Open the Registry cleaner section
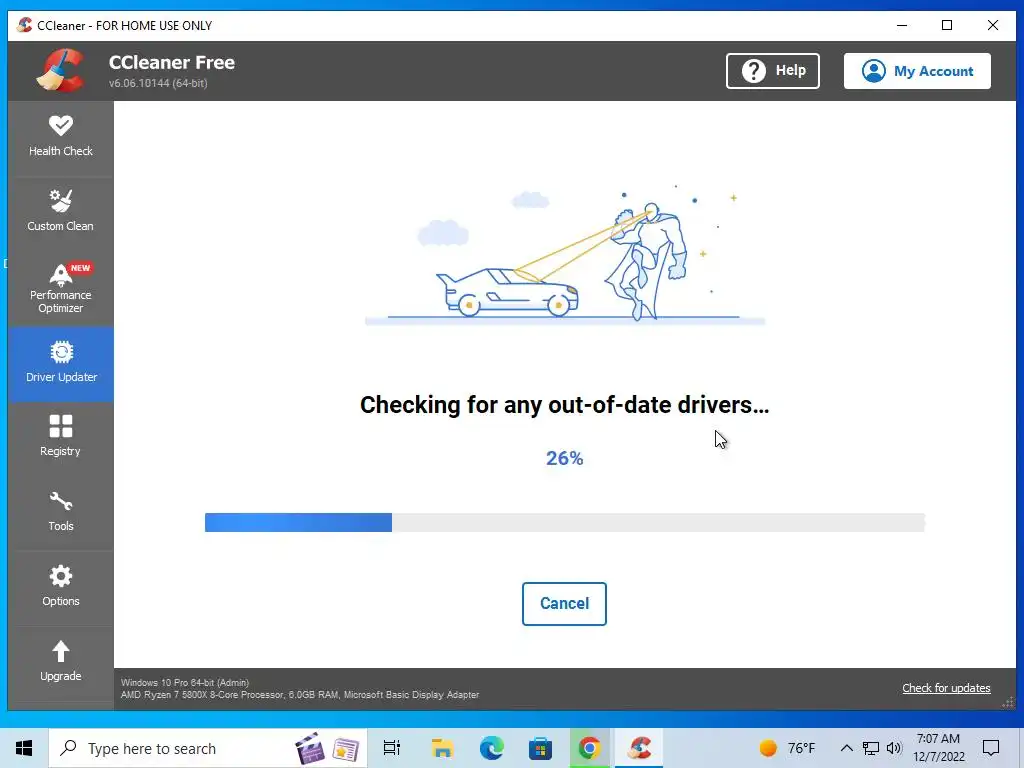This screenshot has width=1024, height=768. tap(61, 438)
